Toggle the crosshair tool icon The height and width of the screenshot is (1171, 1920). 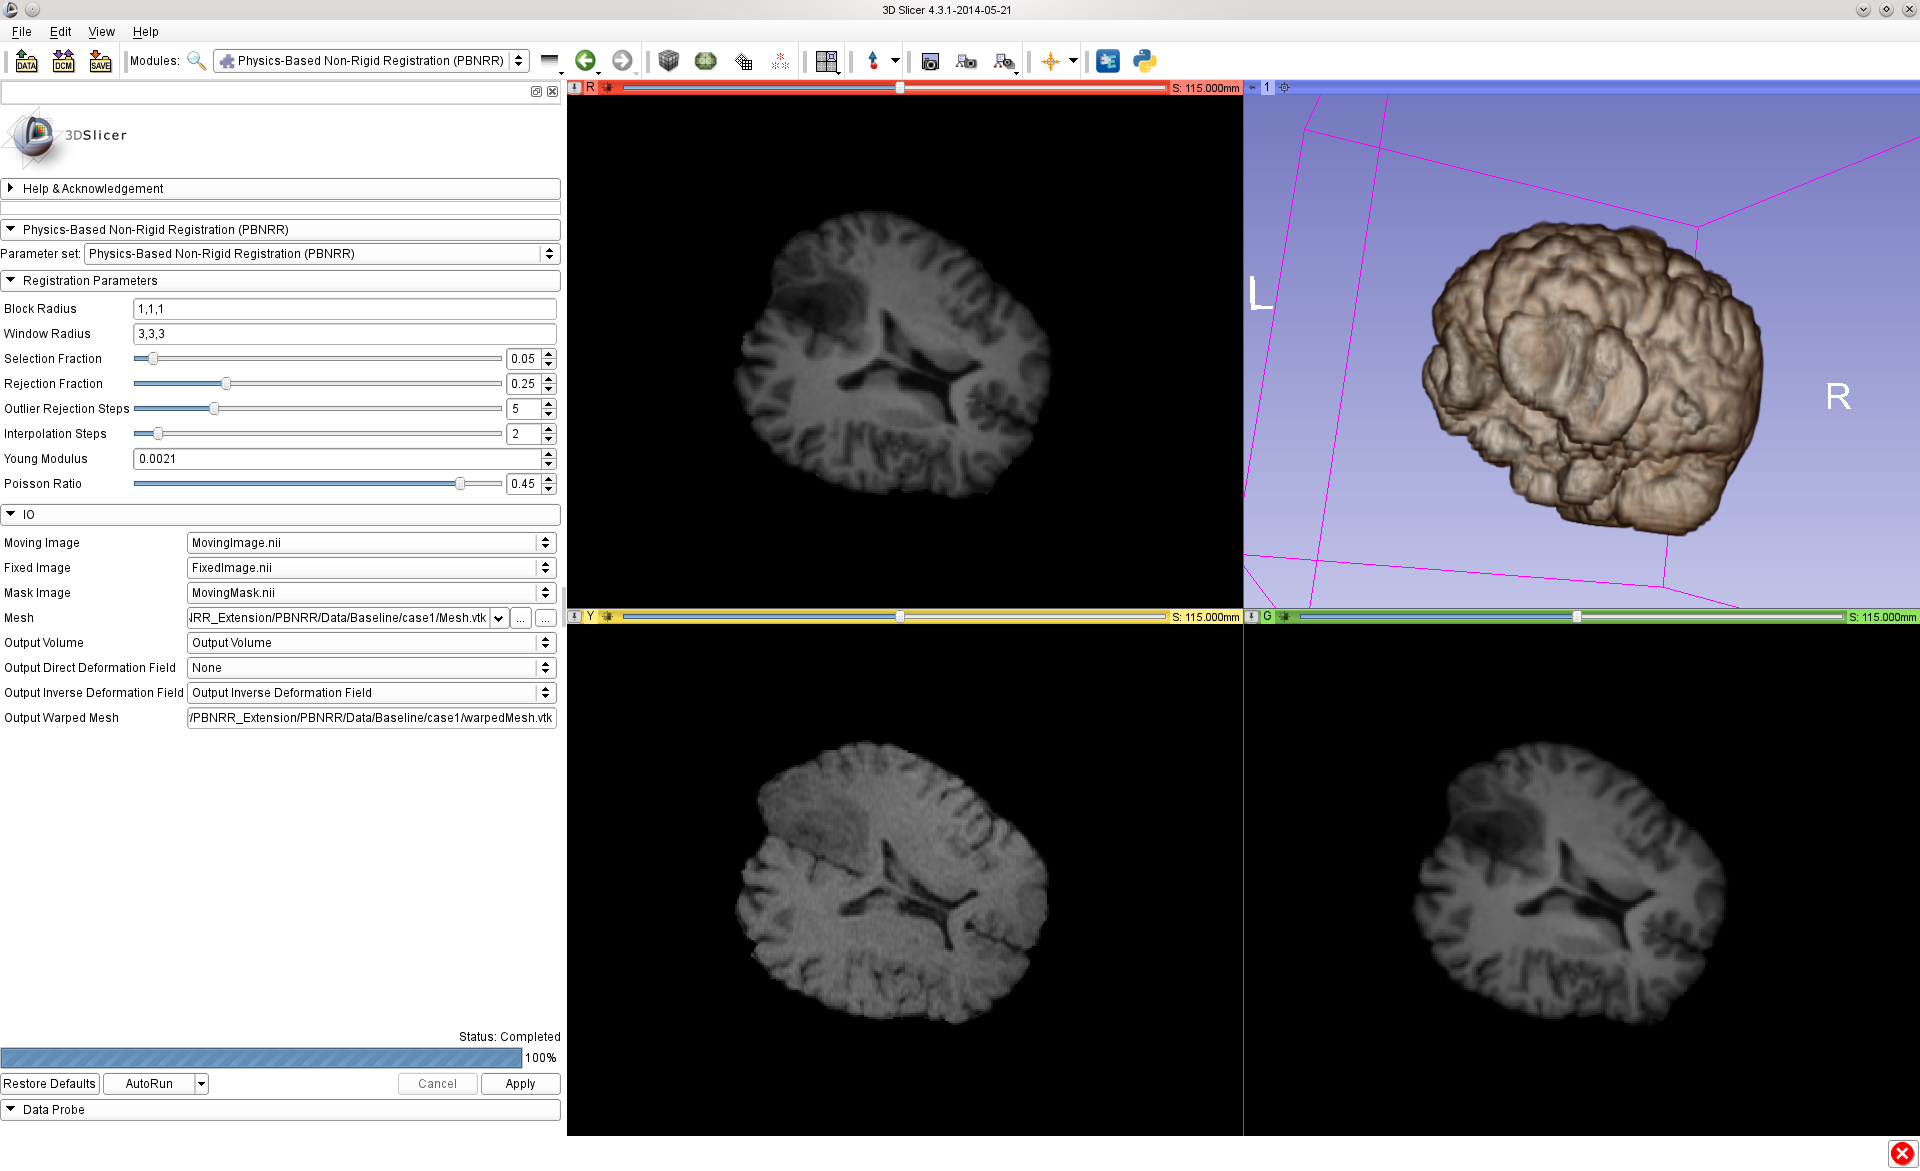(x=1050, y=61)
